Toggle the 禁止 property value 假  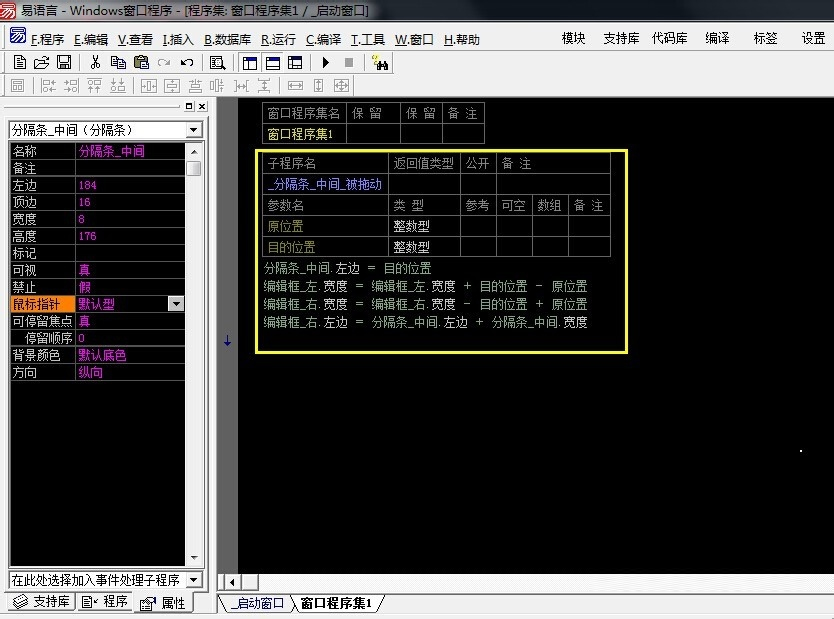pos(130,288)
